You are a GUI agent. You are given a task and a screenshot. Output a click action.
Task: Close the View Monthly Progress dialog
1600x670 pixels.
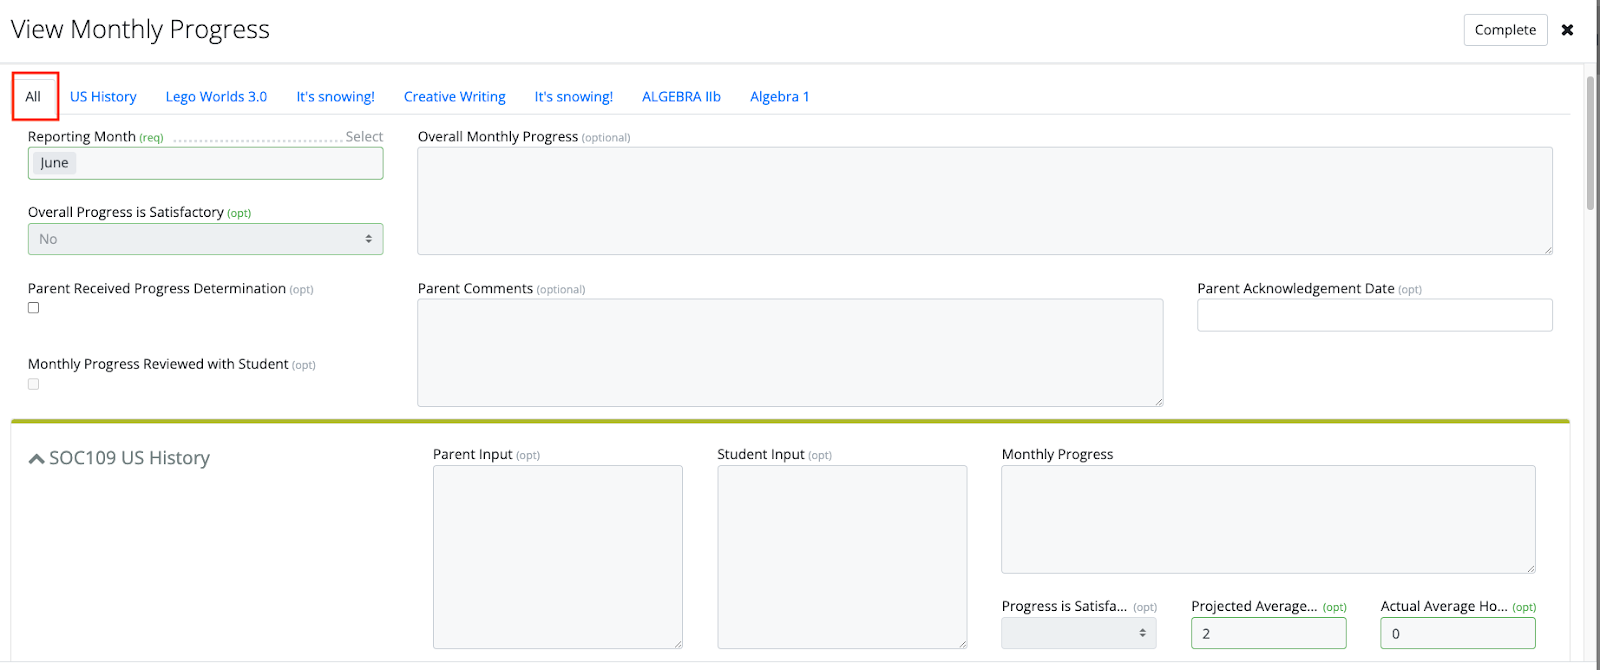1567,30
